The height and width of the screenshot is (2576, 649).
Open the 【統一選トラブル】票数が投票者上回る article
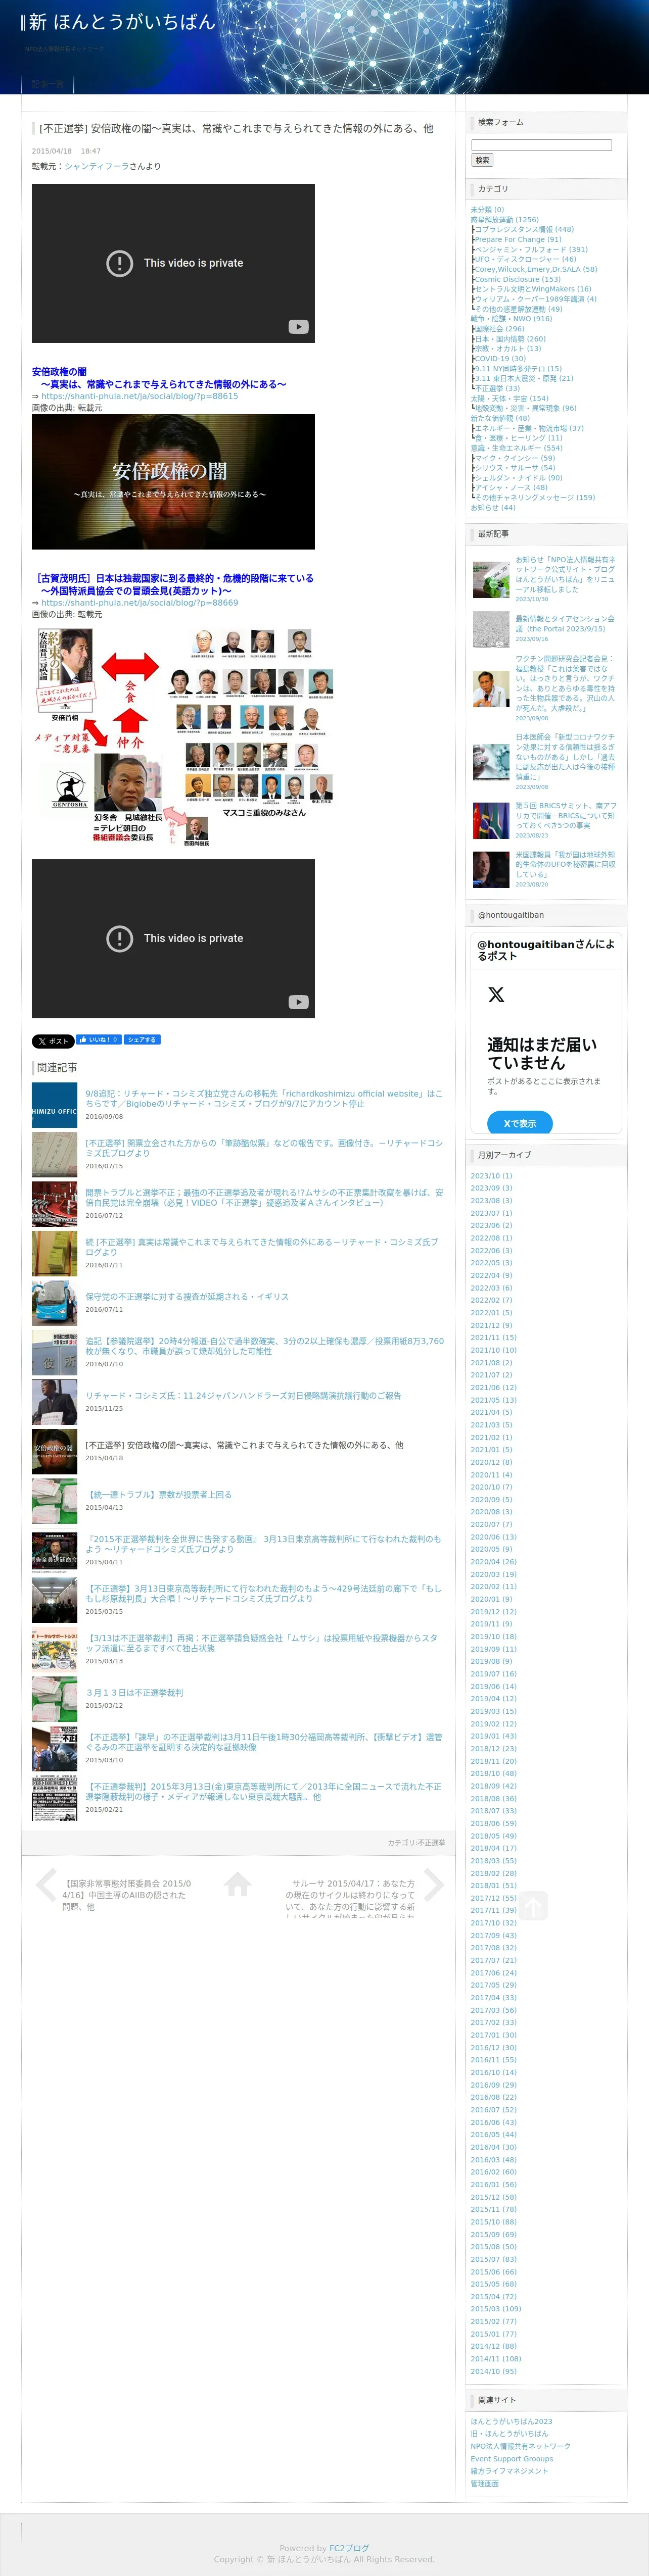pyautogui.click(x=158, y=1494)
